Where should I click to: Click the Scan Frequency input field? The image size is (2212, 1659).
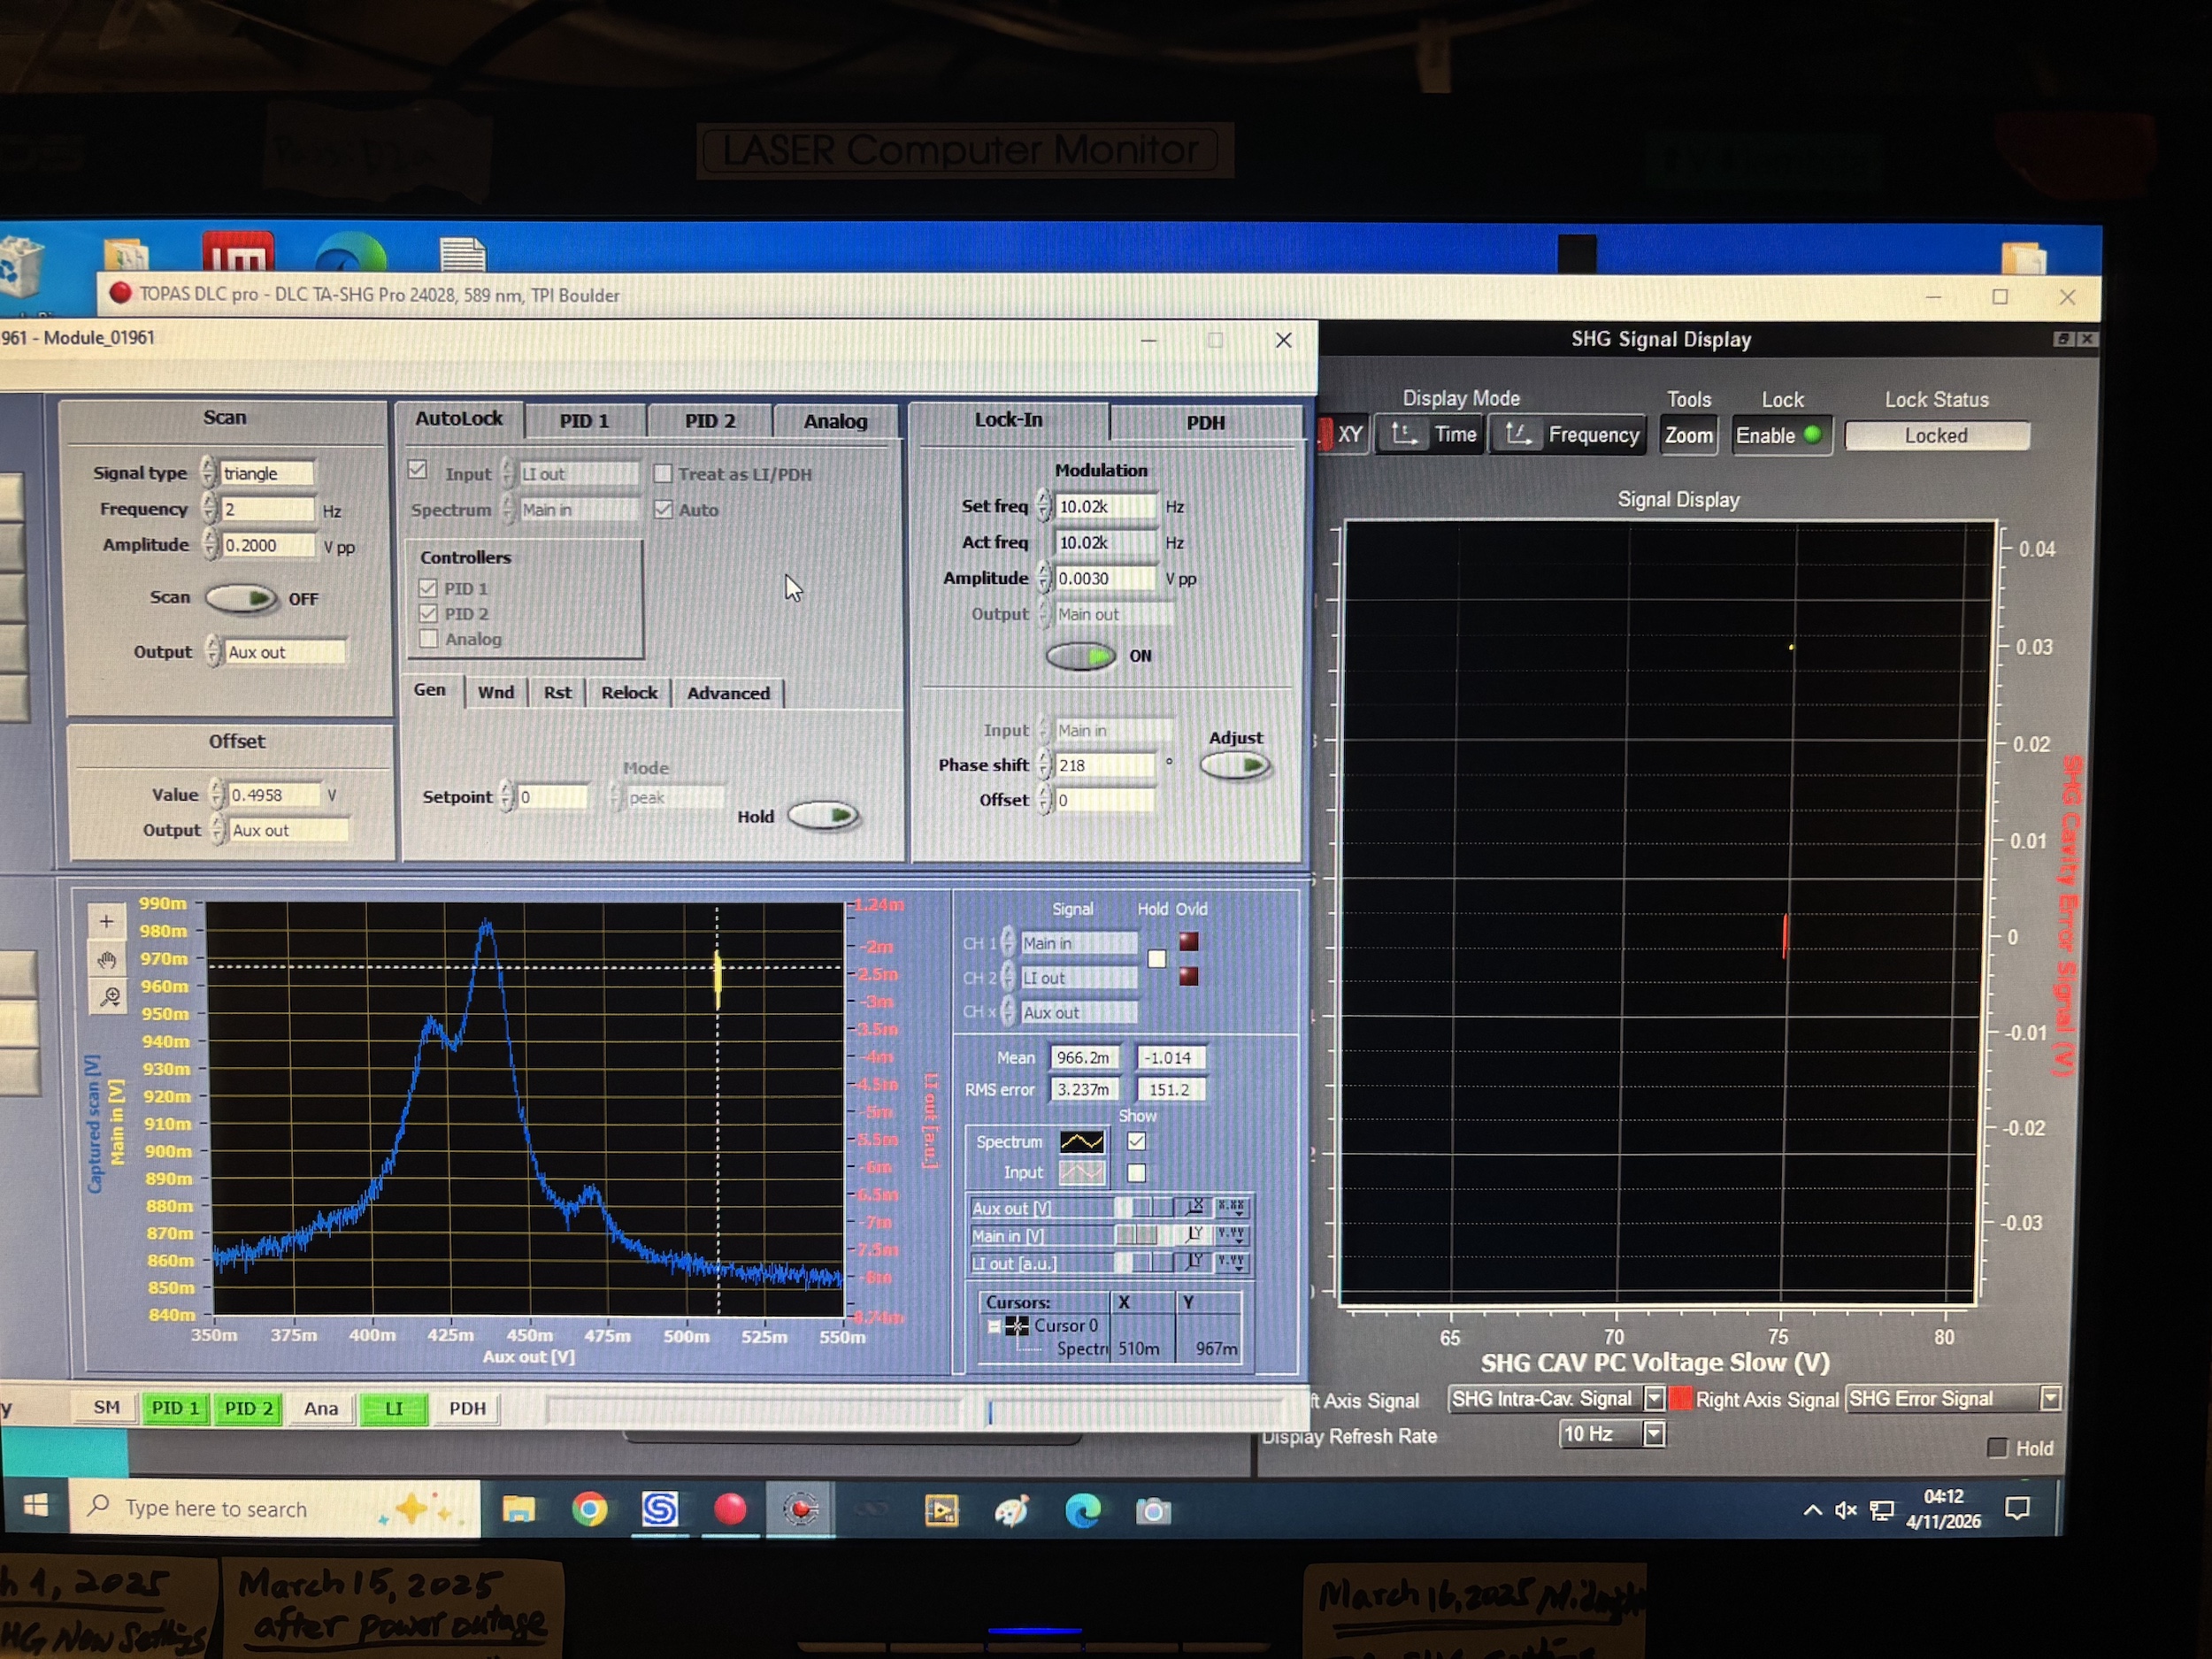point(267,510)
